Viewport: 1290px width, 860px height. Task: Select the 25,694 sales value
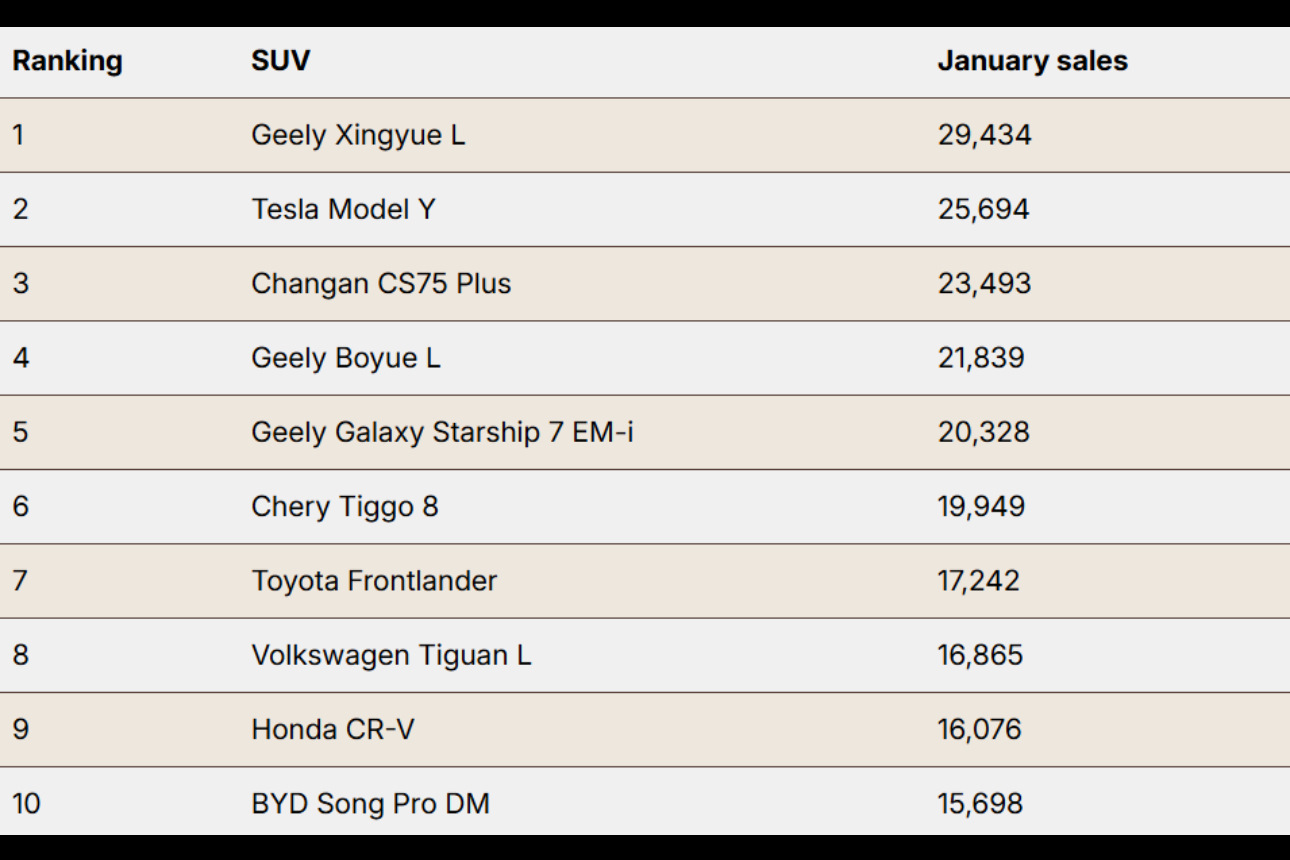coord(983,209)
